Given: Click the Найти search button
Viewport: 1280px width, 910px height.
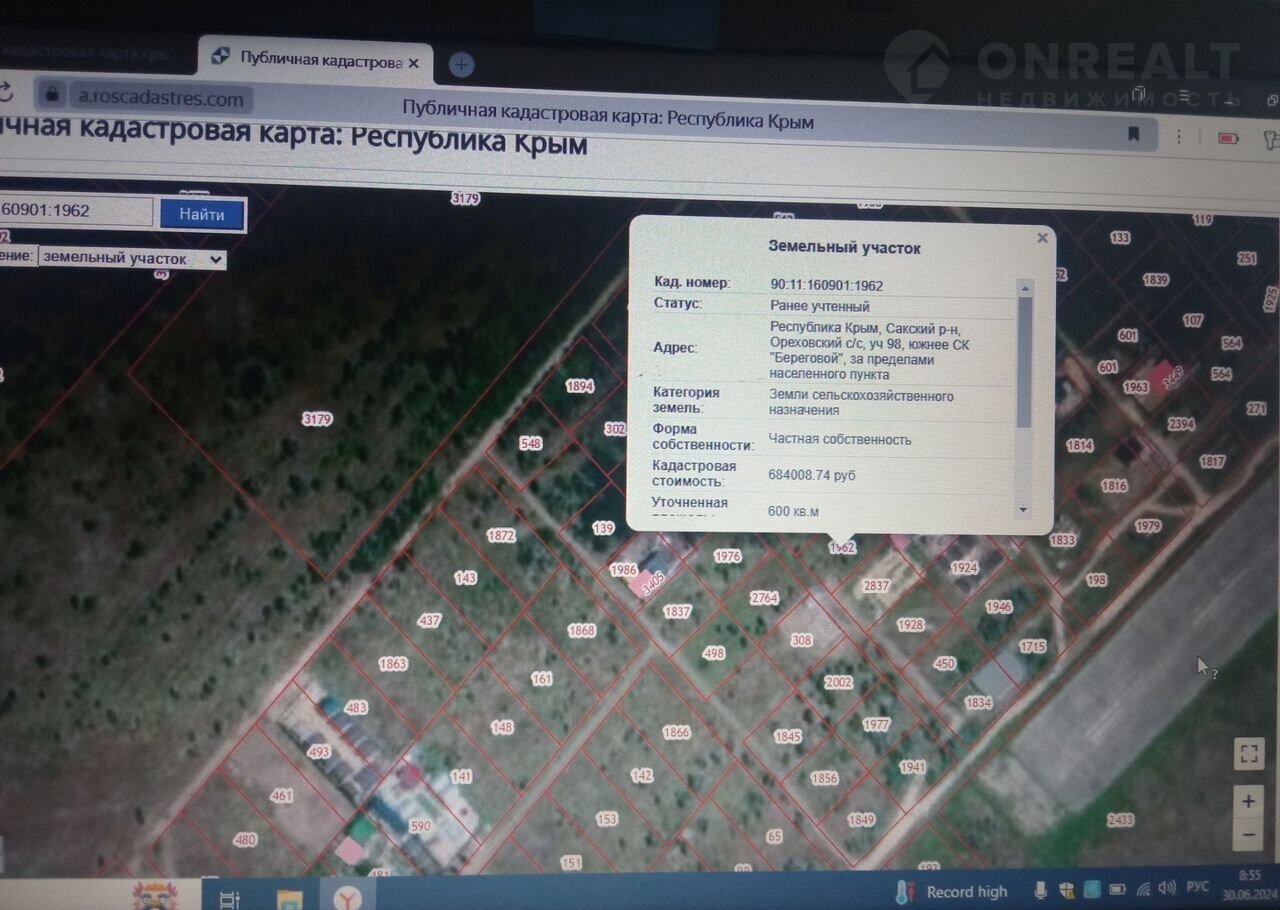Looking at the screenshot, I should 202,215.
